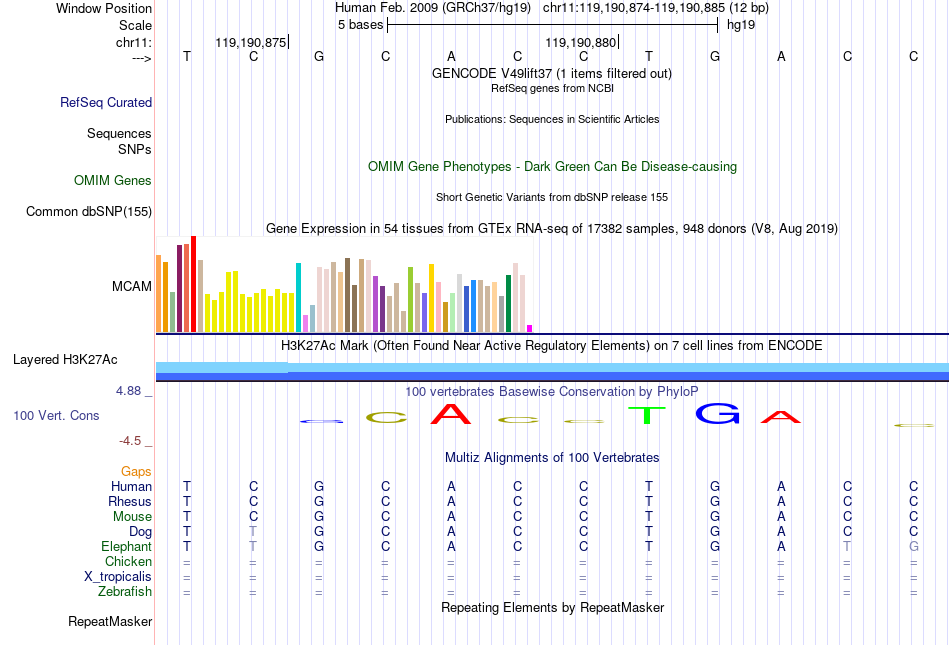The image size is (950, 645).
Task: Select the Common dbSNP(155) track label
Action: 89,211
